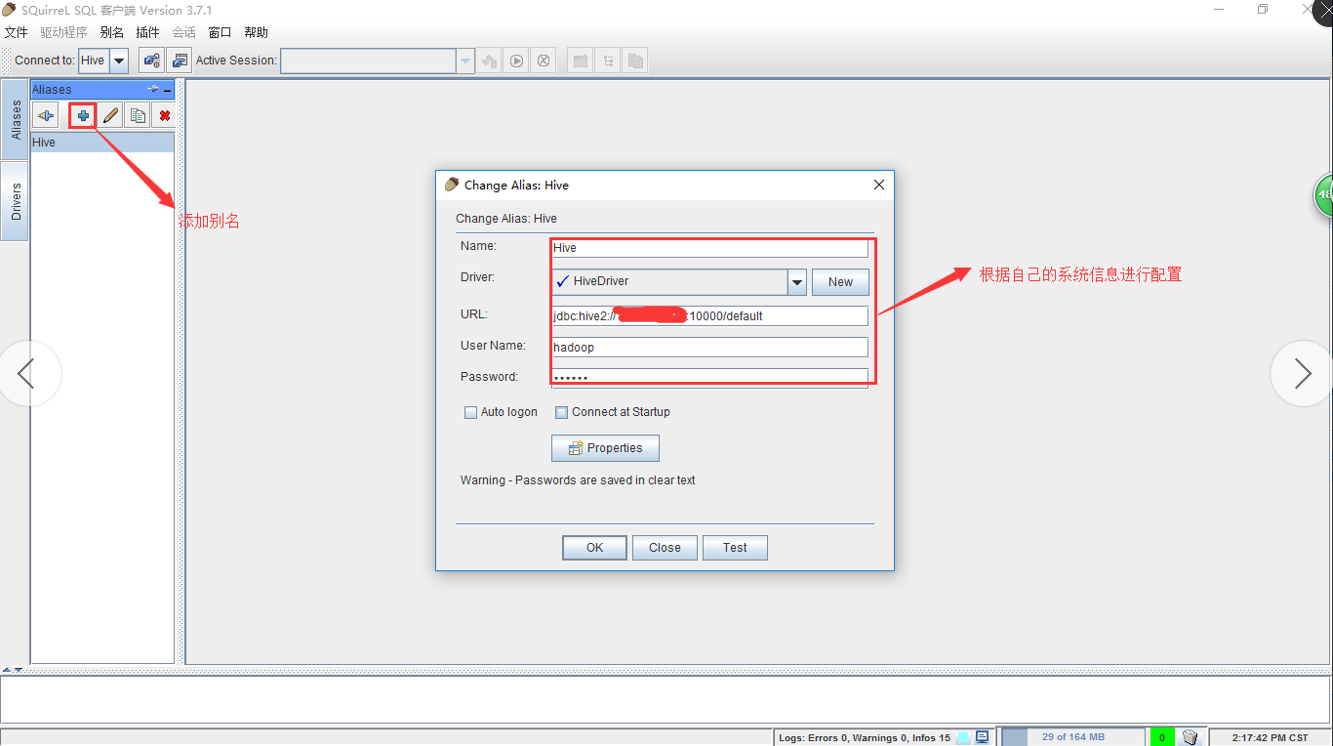This screenshot has width=1333, height=746.
Task: Close the Change Alias dialog with X
Action: coord(878,185)
